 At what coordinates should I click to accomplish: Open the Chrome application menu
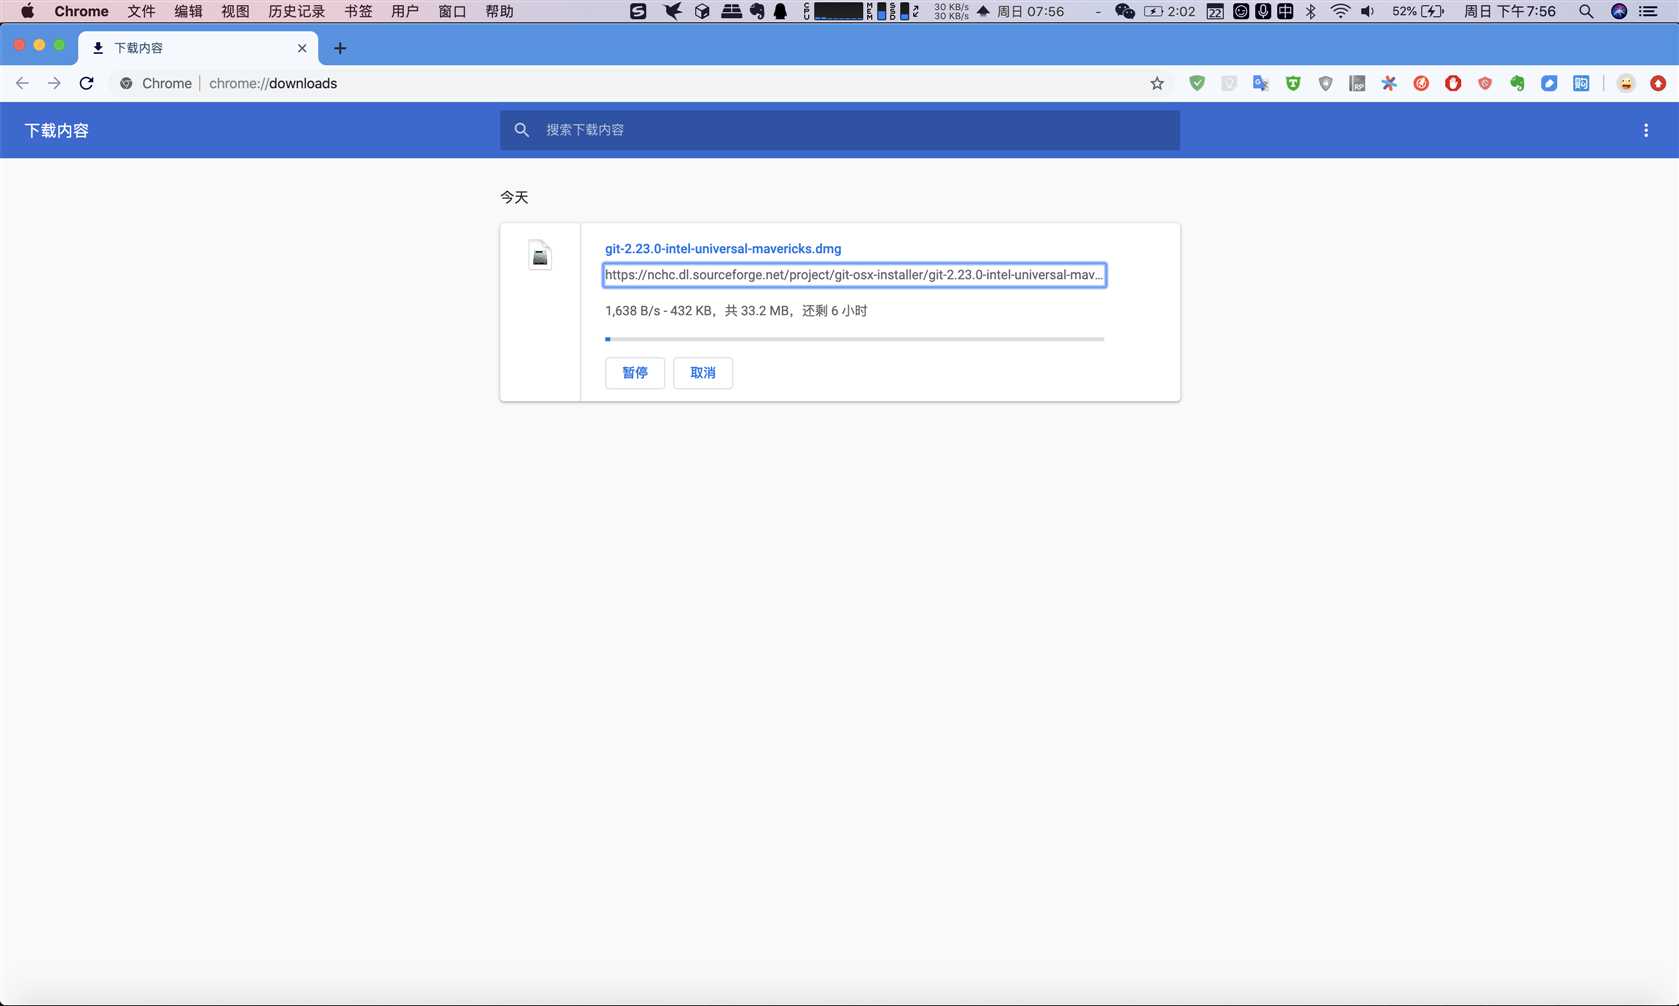81,12
